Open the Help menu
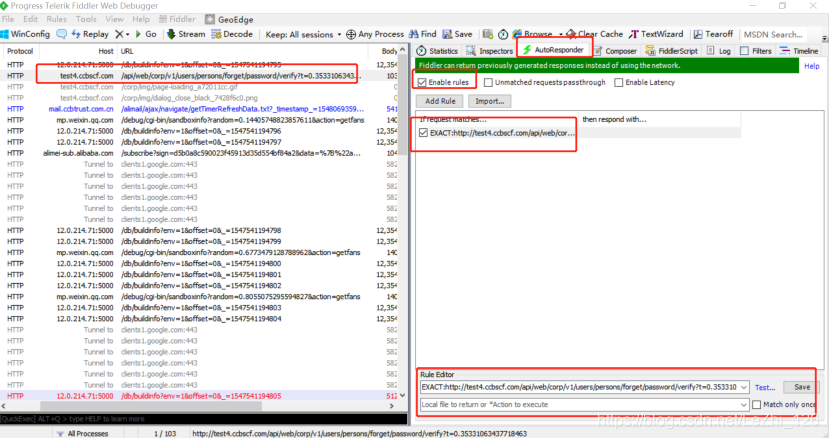Screen dimensions: 829x439 click(x=141, y=19)
